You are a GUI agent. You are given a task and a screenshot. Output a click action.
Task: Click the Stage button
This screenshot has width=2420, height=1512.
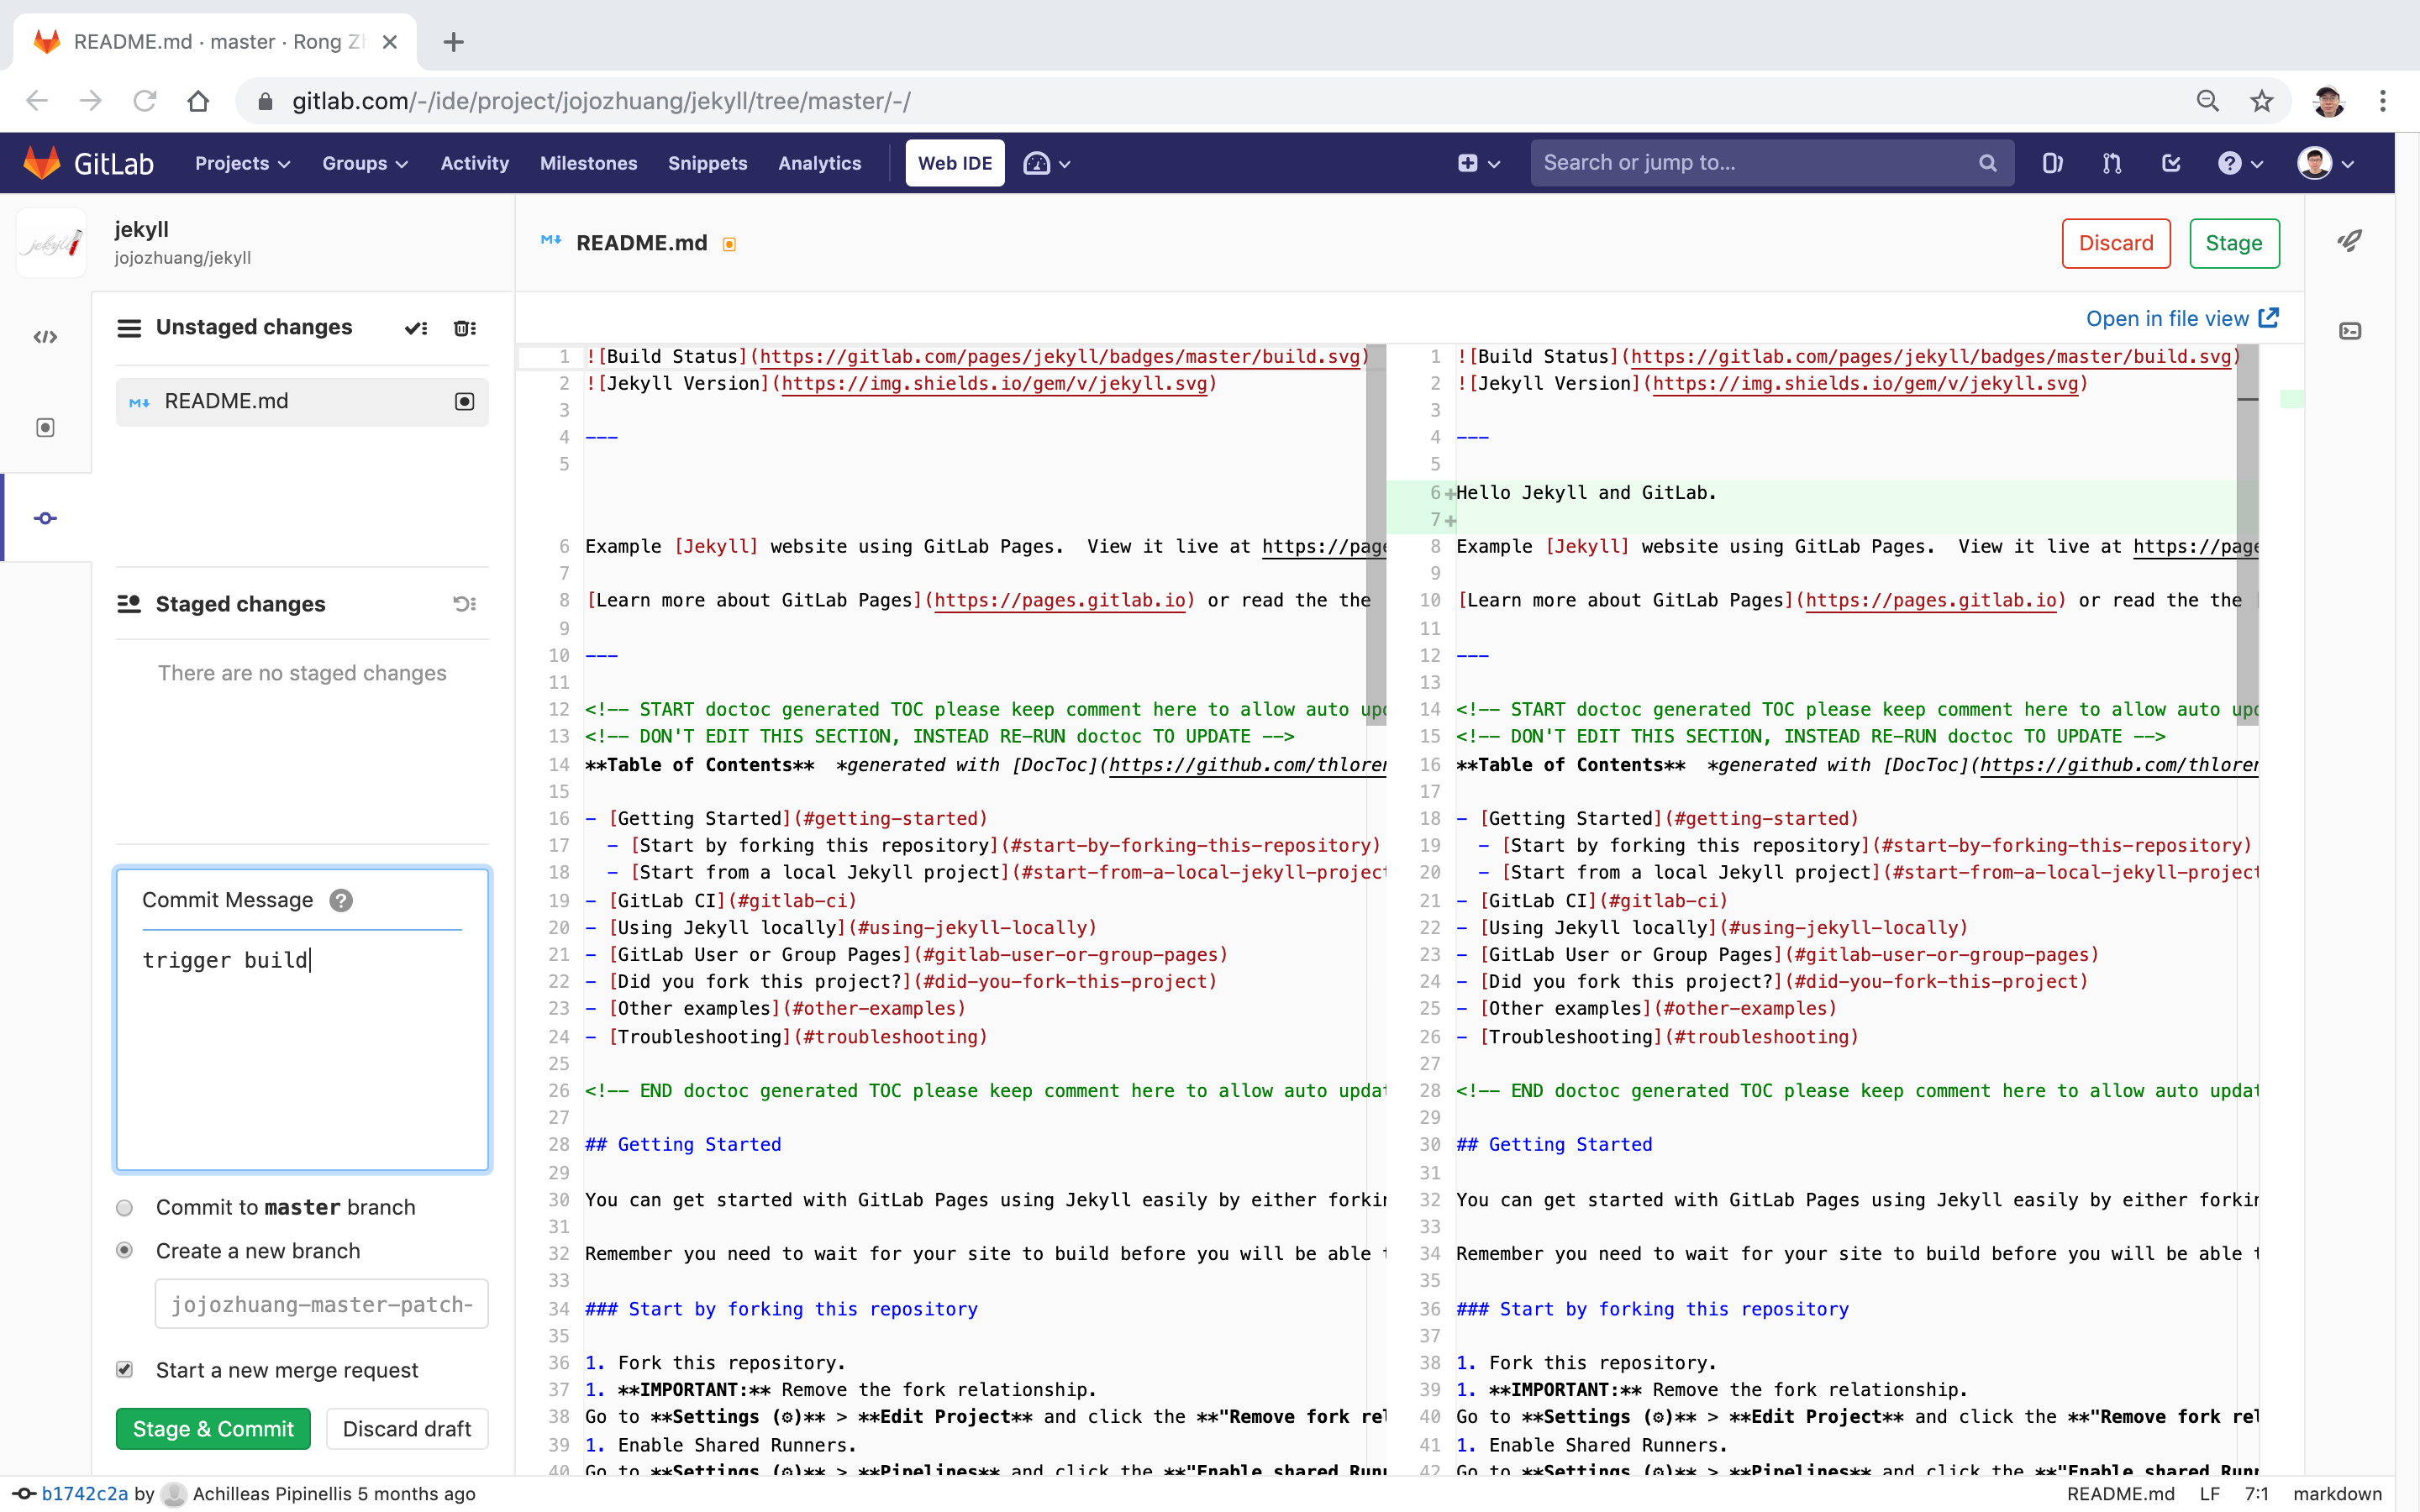(x=2234, y=243)
